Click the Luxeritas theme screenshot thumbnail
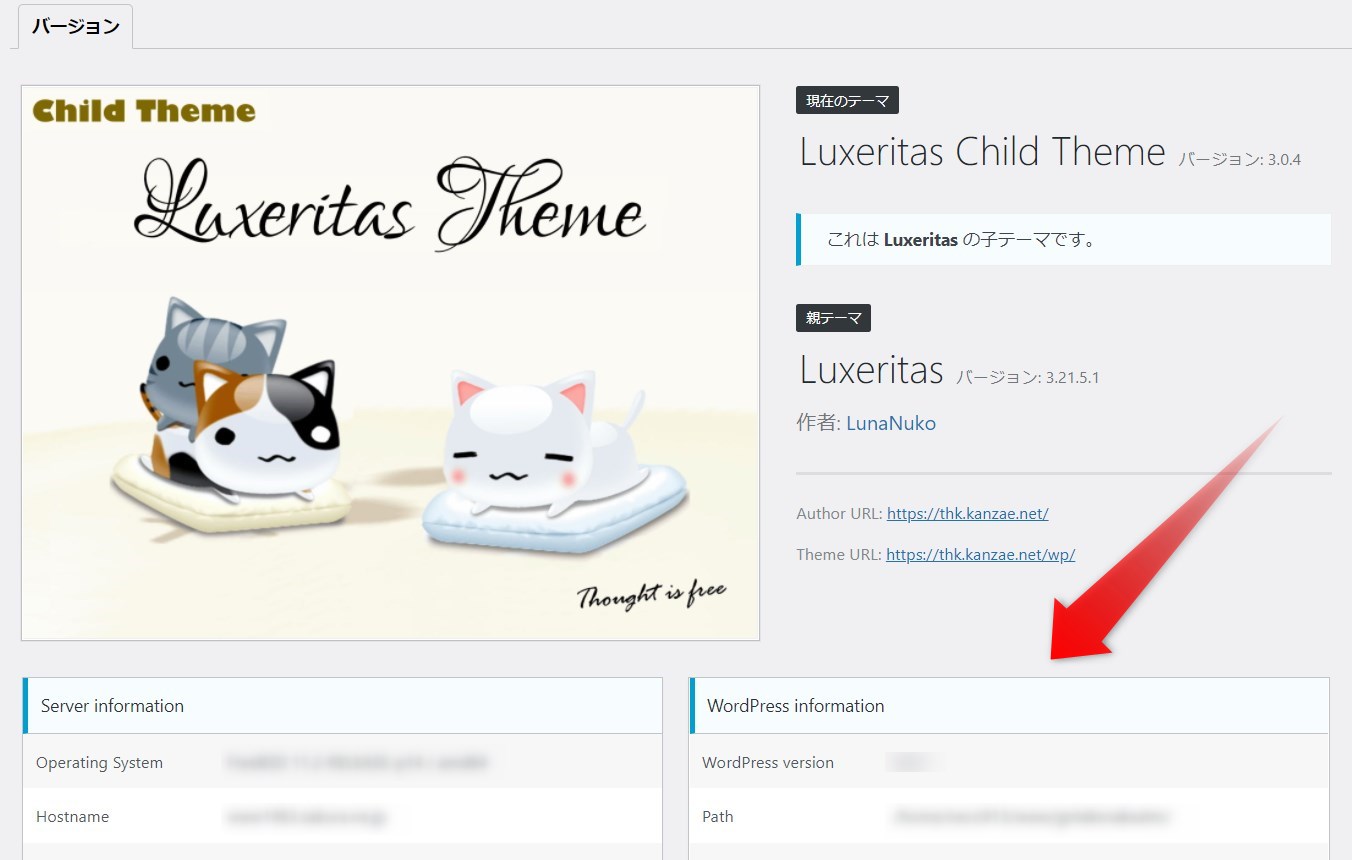This screenshot has height=860, width=1352. click(390, 363)
